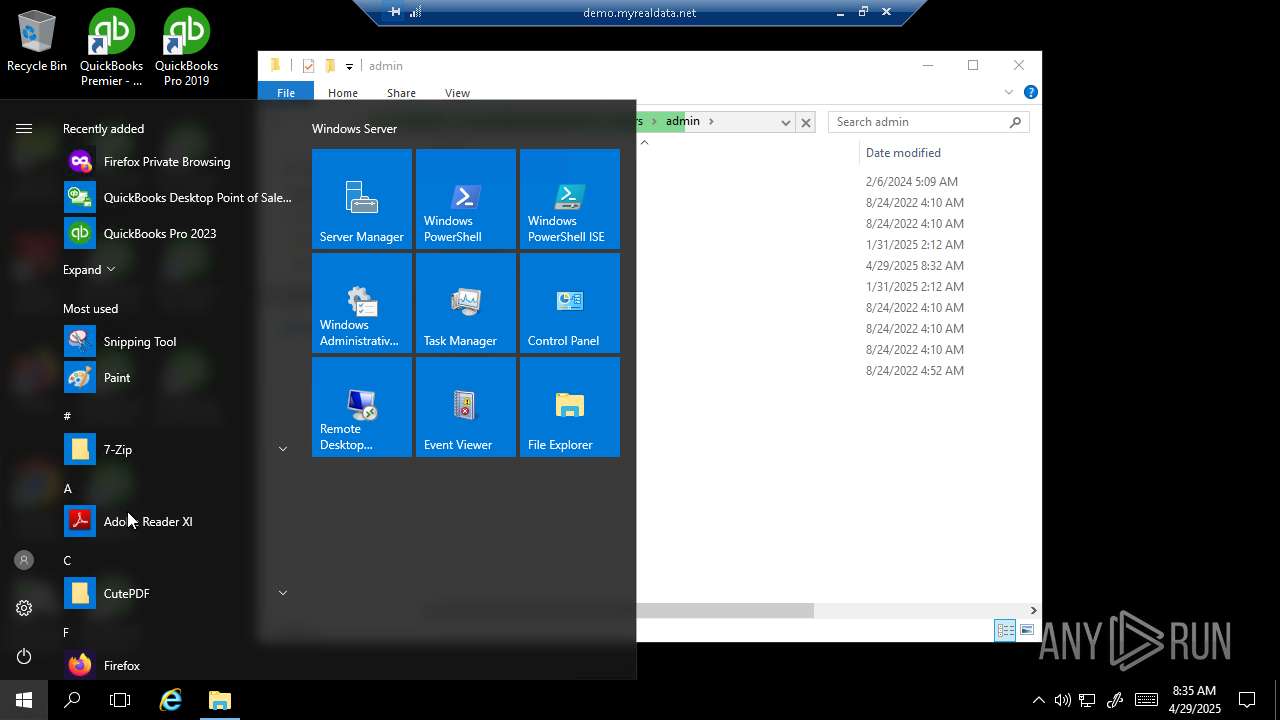Switch to the View ribbon tab
This screenshot has width=1280, height=720.
(457, 93)
